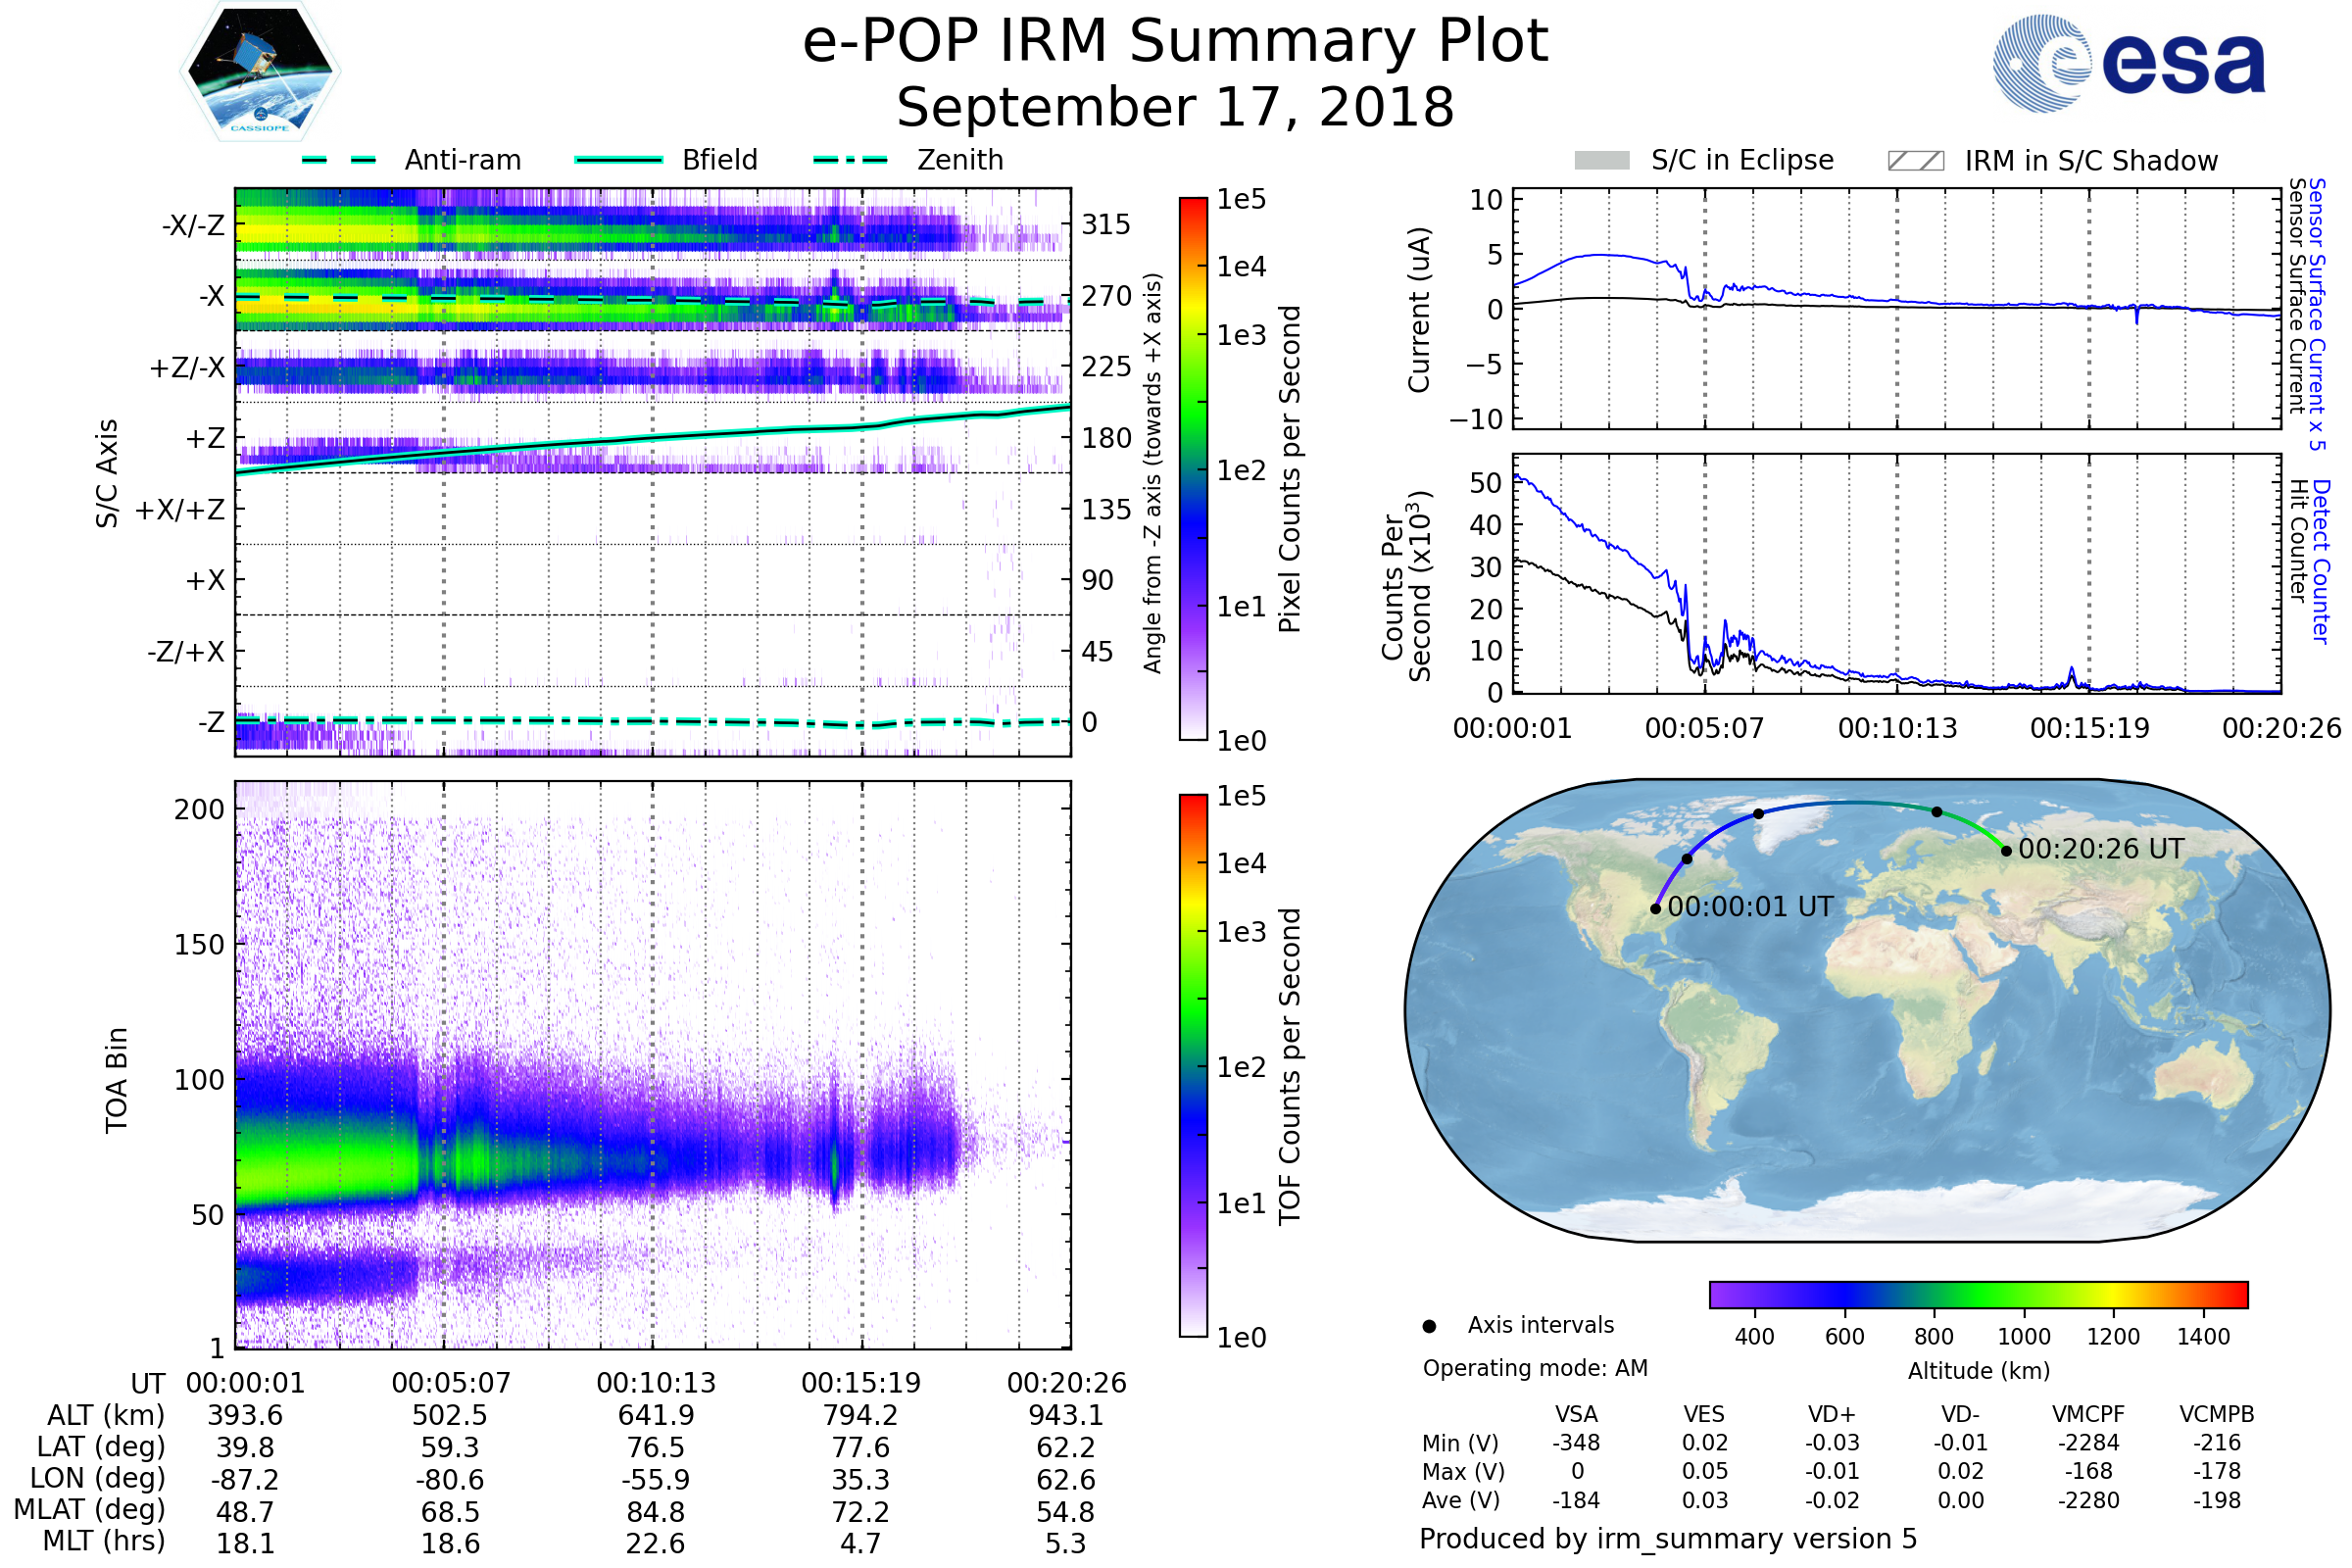Viewport: 2352px width, 1568px height.
Task: Click the Anti-ram dashed line legend marker
Action: pos(339,160)
